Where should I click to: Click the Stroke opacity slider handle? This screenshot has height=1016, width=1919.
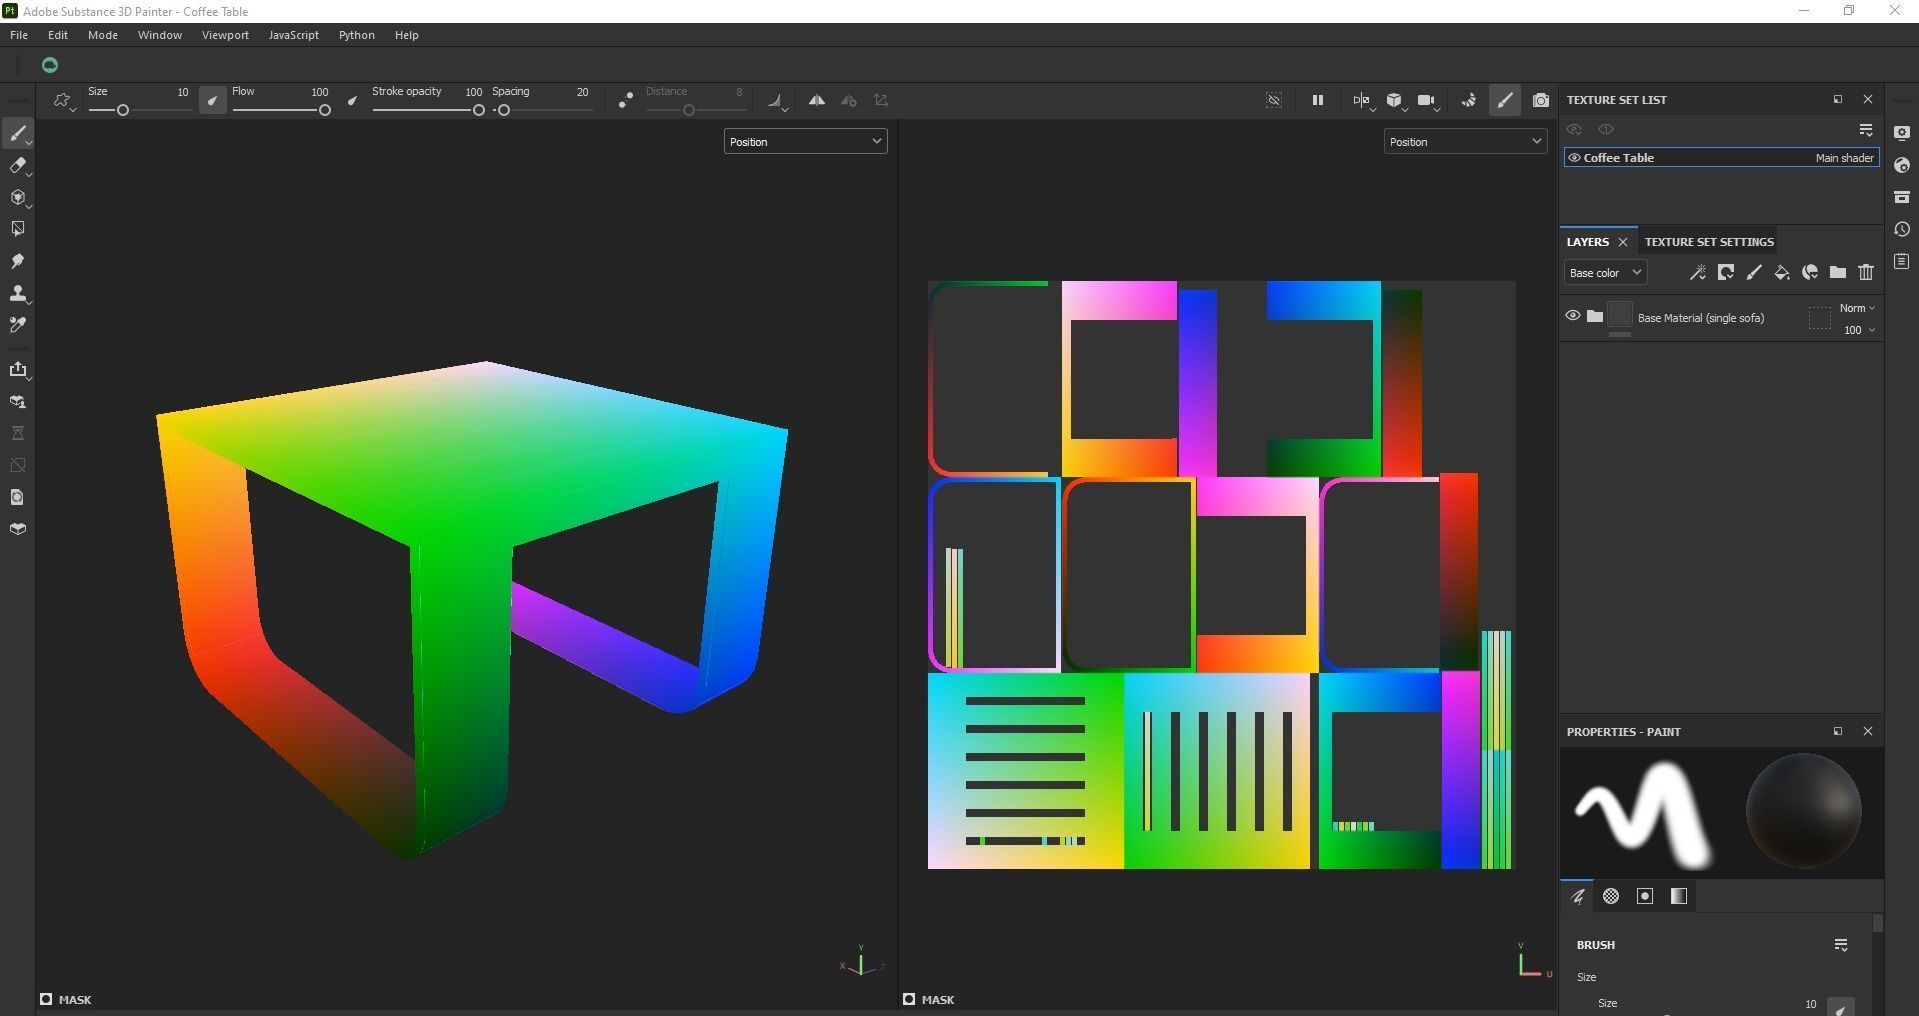coord(479,110)
